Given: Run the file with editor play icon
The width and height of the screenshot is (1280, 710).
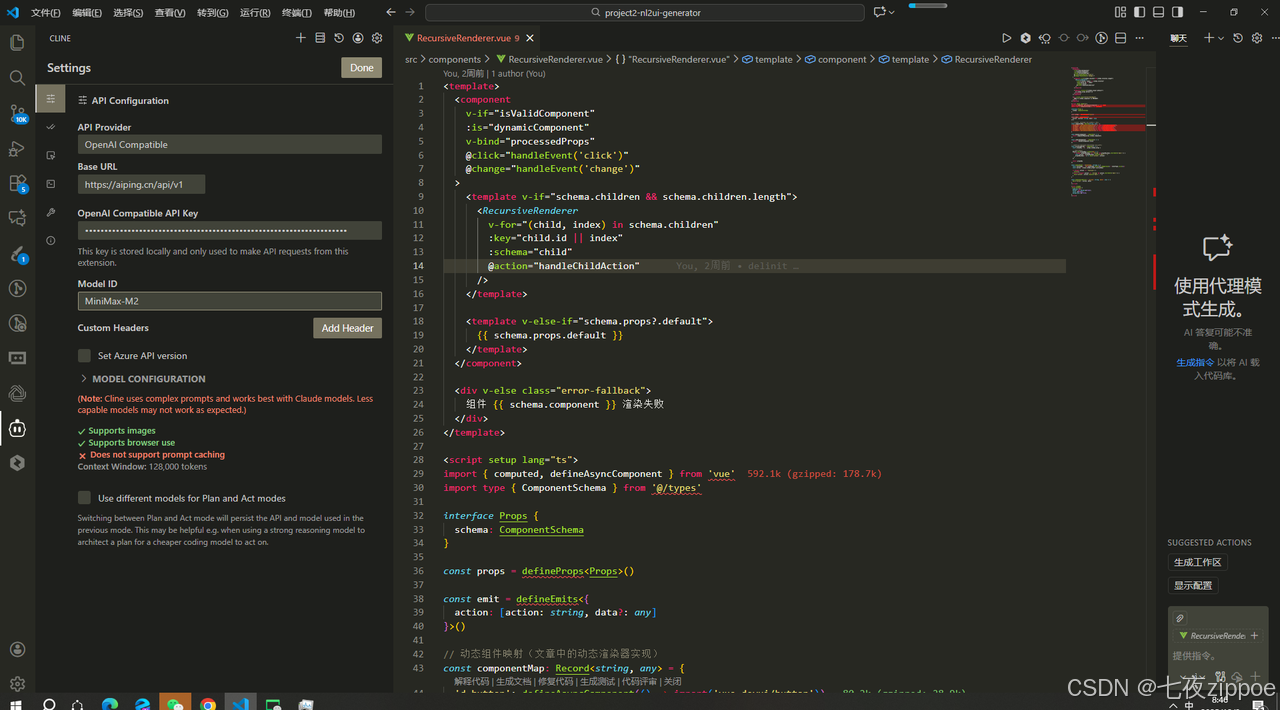Looking at the screenshot, I should coord(1006,38).
